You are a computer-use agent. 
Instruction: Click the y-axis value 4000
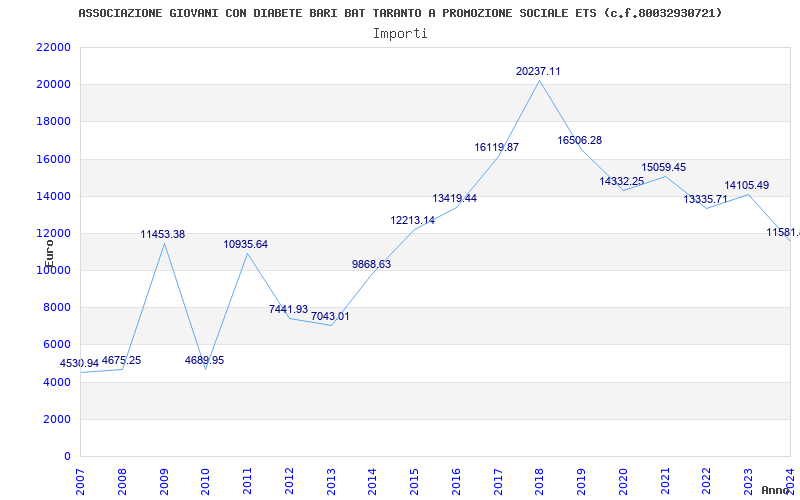tap(56, 382)
